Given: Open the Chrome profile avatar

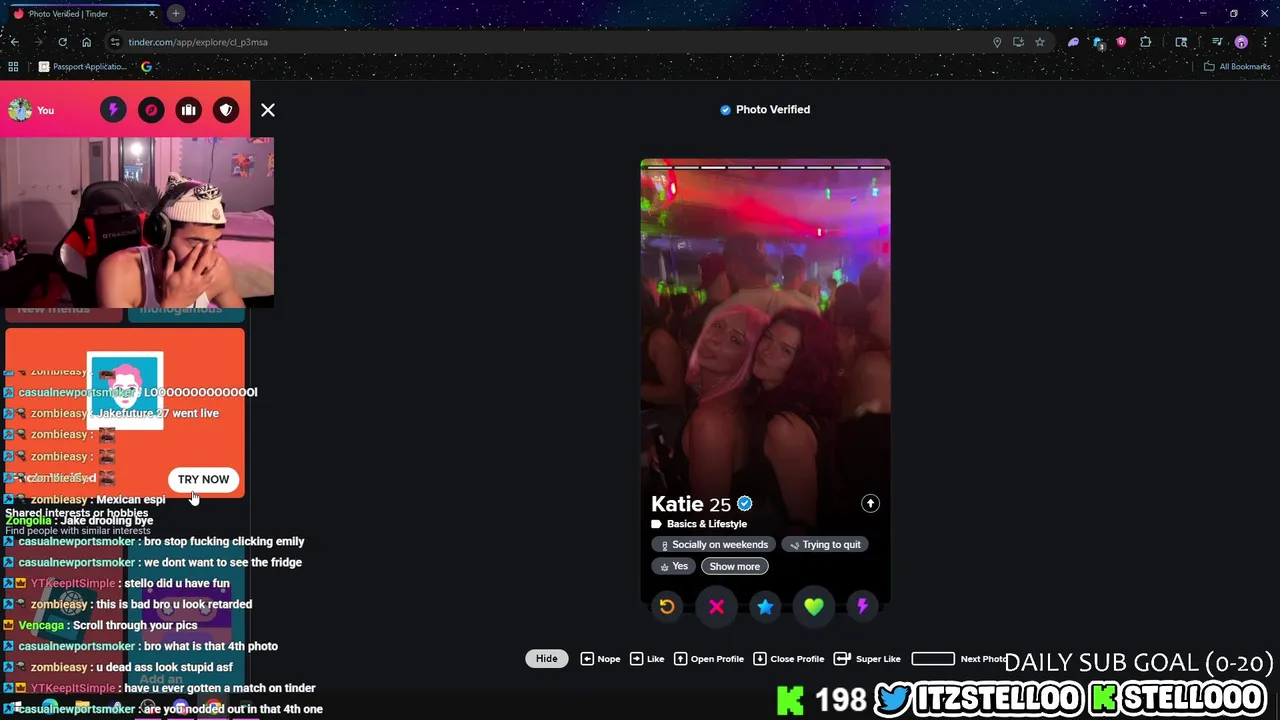Looking at the screenshot, I should click(1241, 42).
